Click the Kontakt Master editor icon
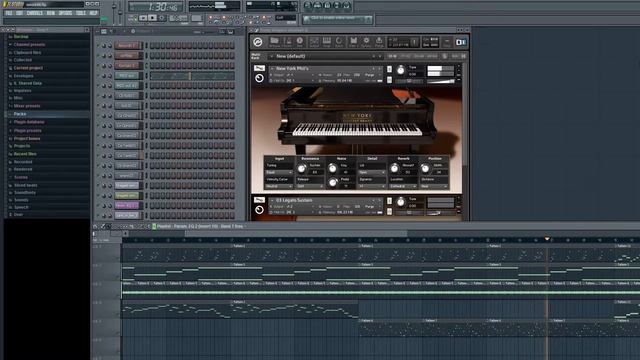The width and height of the screenshot is (640, 360). click(x=287, y=42)
